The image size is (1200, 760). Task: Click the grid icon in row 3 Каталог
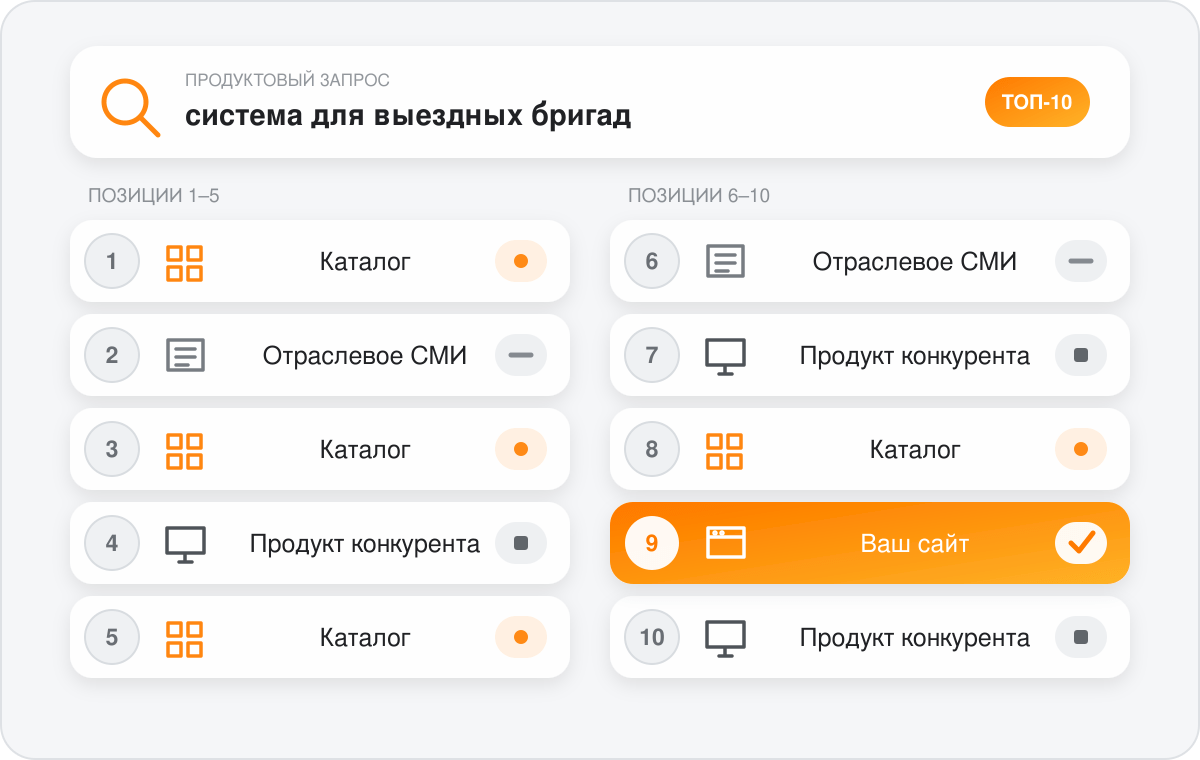click(x=185, y=450)
